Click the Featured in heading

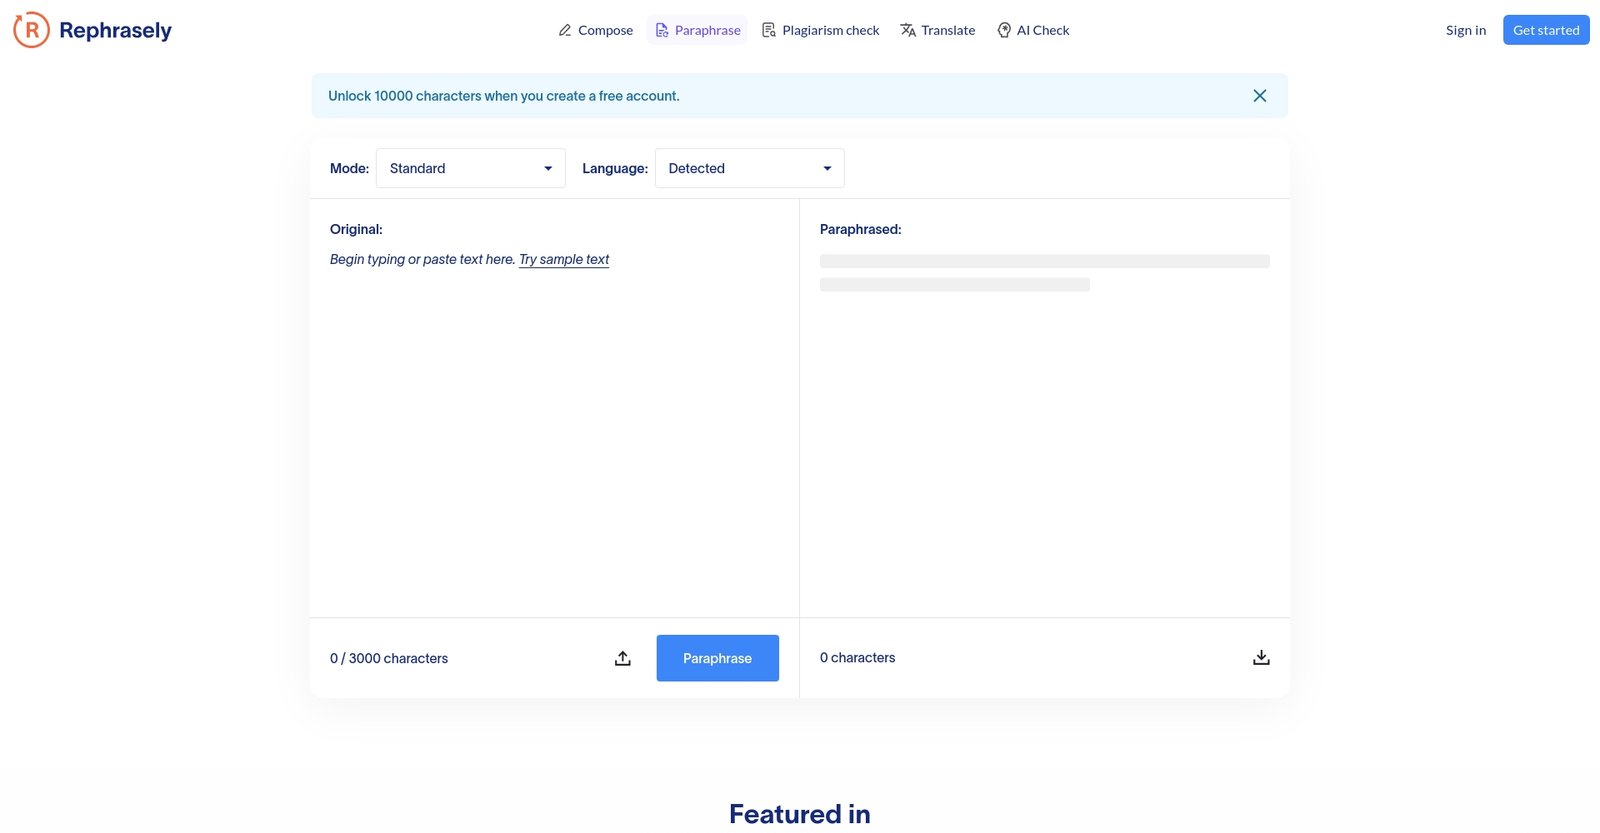point(800,814)
